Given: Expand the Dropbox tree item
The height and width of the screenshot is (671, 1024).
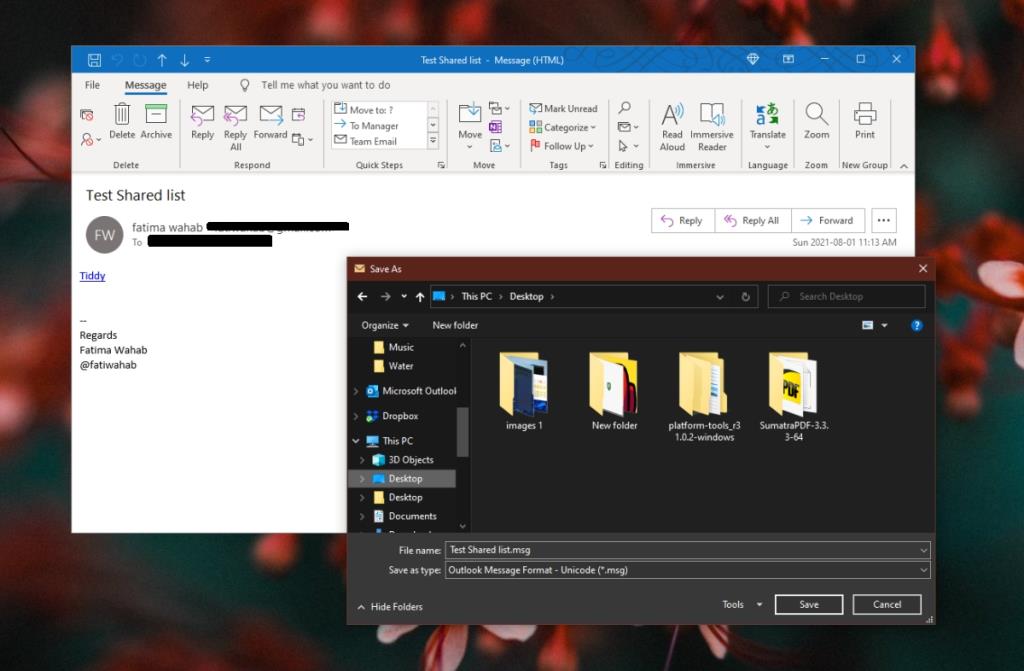Looking at the screenshot, I should [x=356, y=416].
